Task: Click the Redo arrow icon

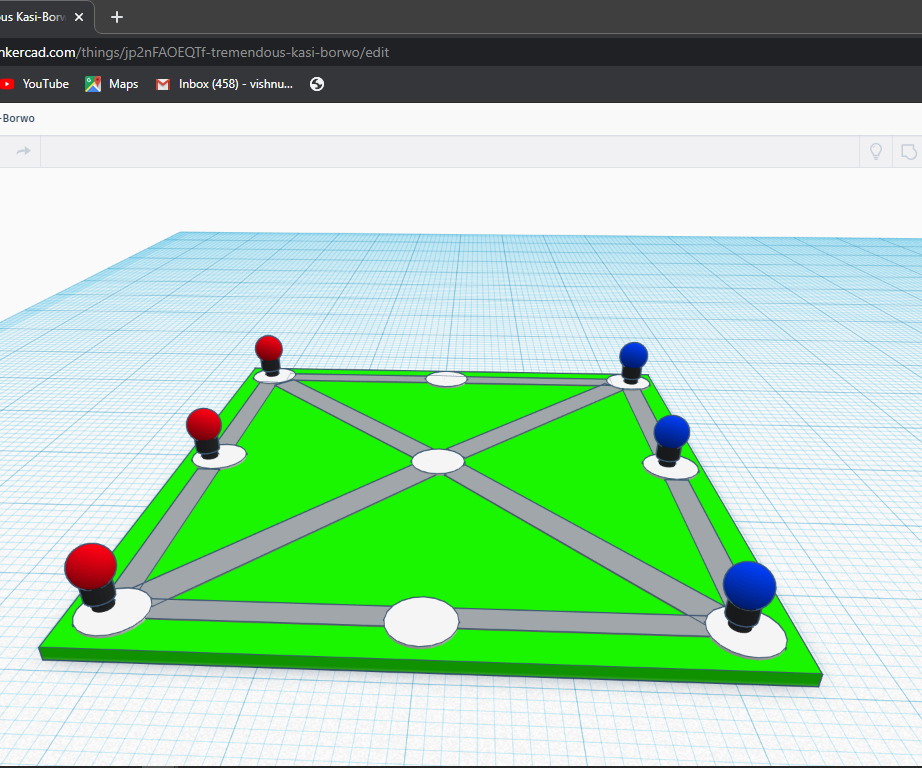Action: click(x=20, y=151)
